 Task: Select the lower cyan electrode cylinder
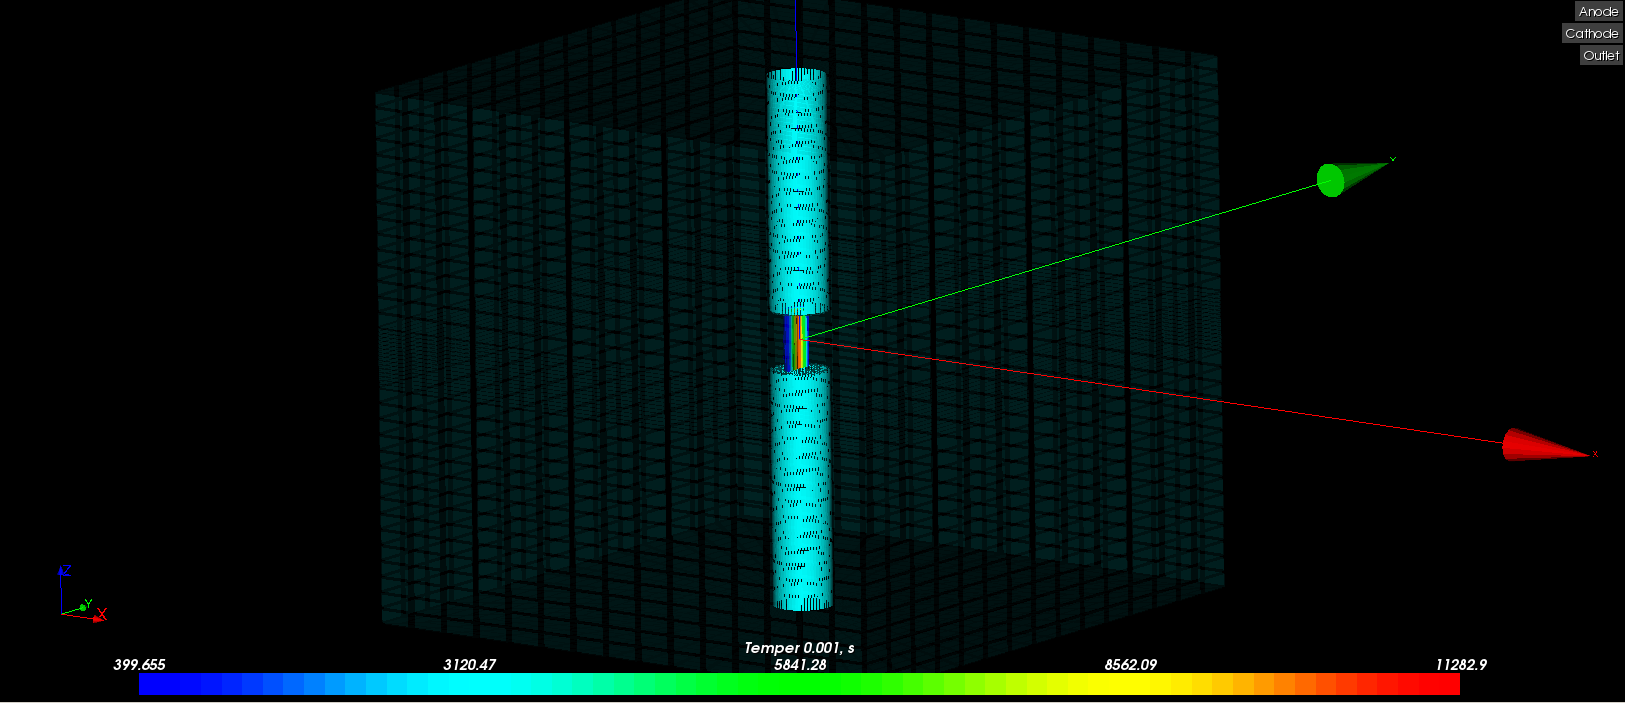[x=802, y=488]
